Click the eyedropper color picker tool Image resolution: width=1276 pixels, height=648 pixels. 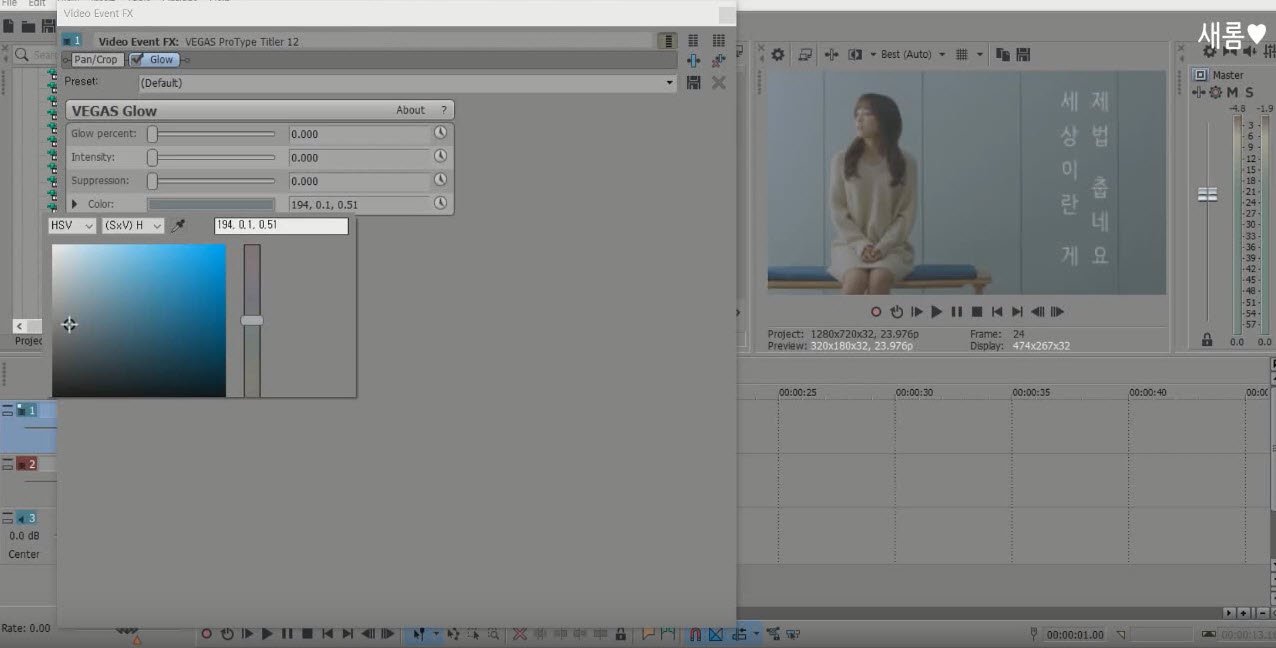178,226
